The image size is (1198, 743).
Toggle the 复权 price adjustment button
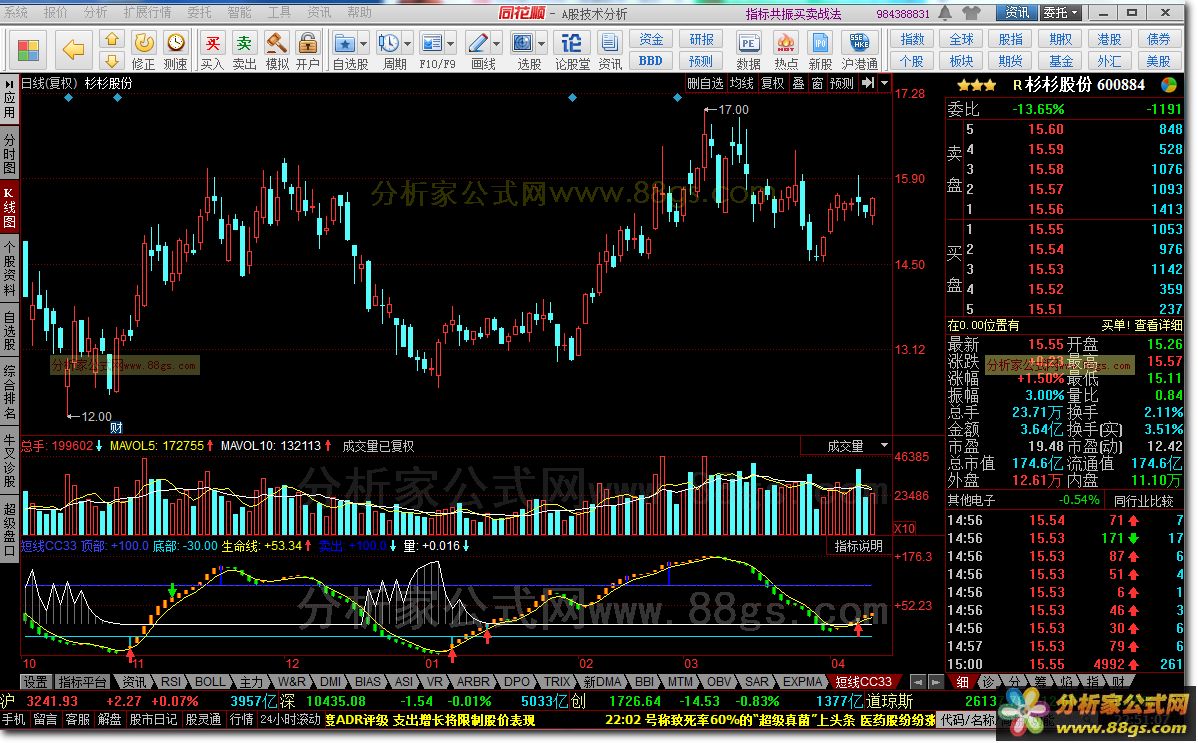point(772,83)
